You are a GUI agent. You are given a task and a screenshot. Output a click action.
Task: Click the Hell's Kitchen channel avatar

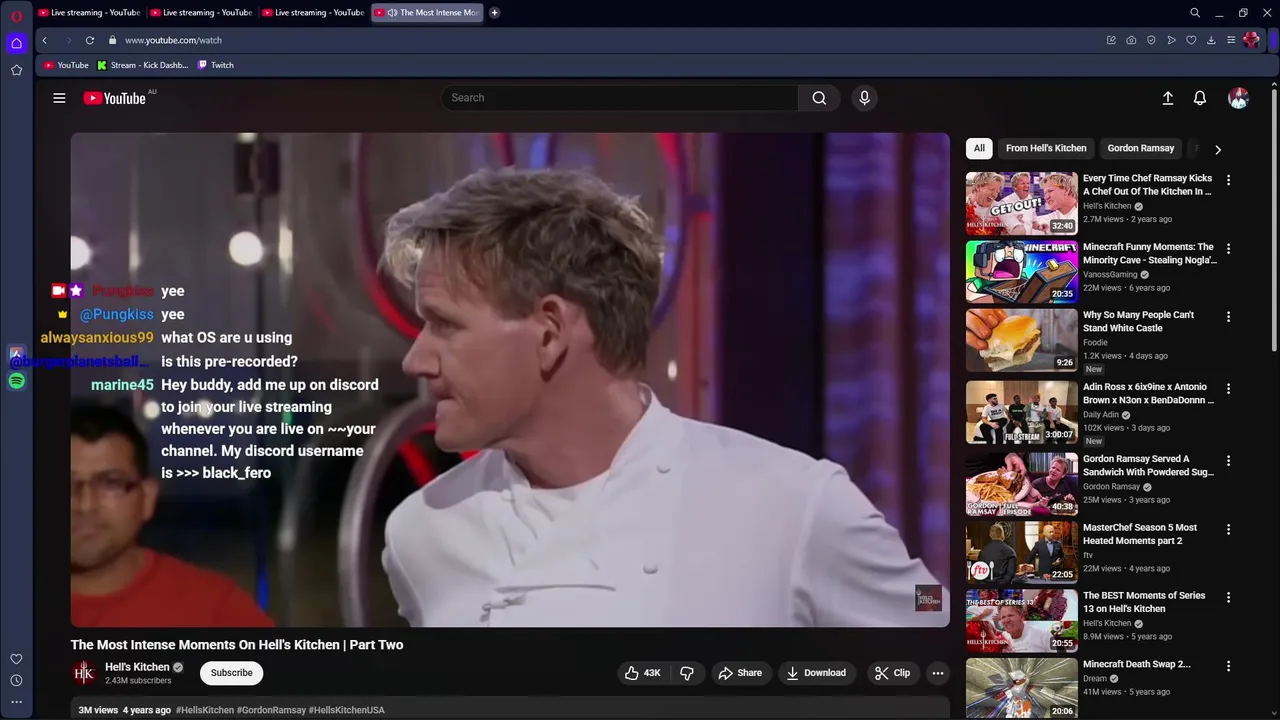coord(84,673)
